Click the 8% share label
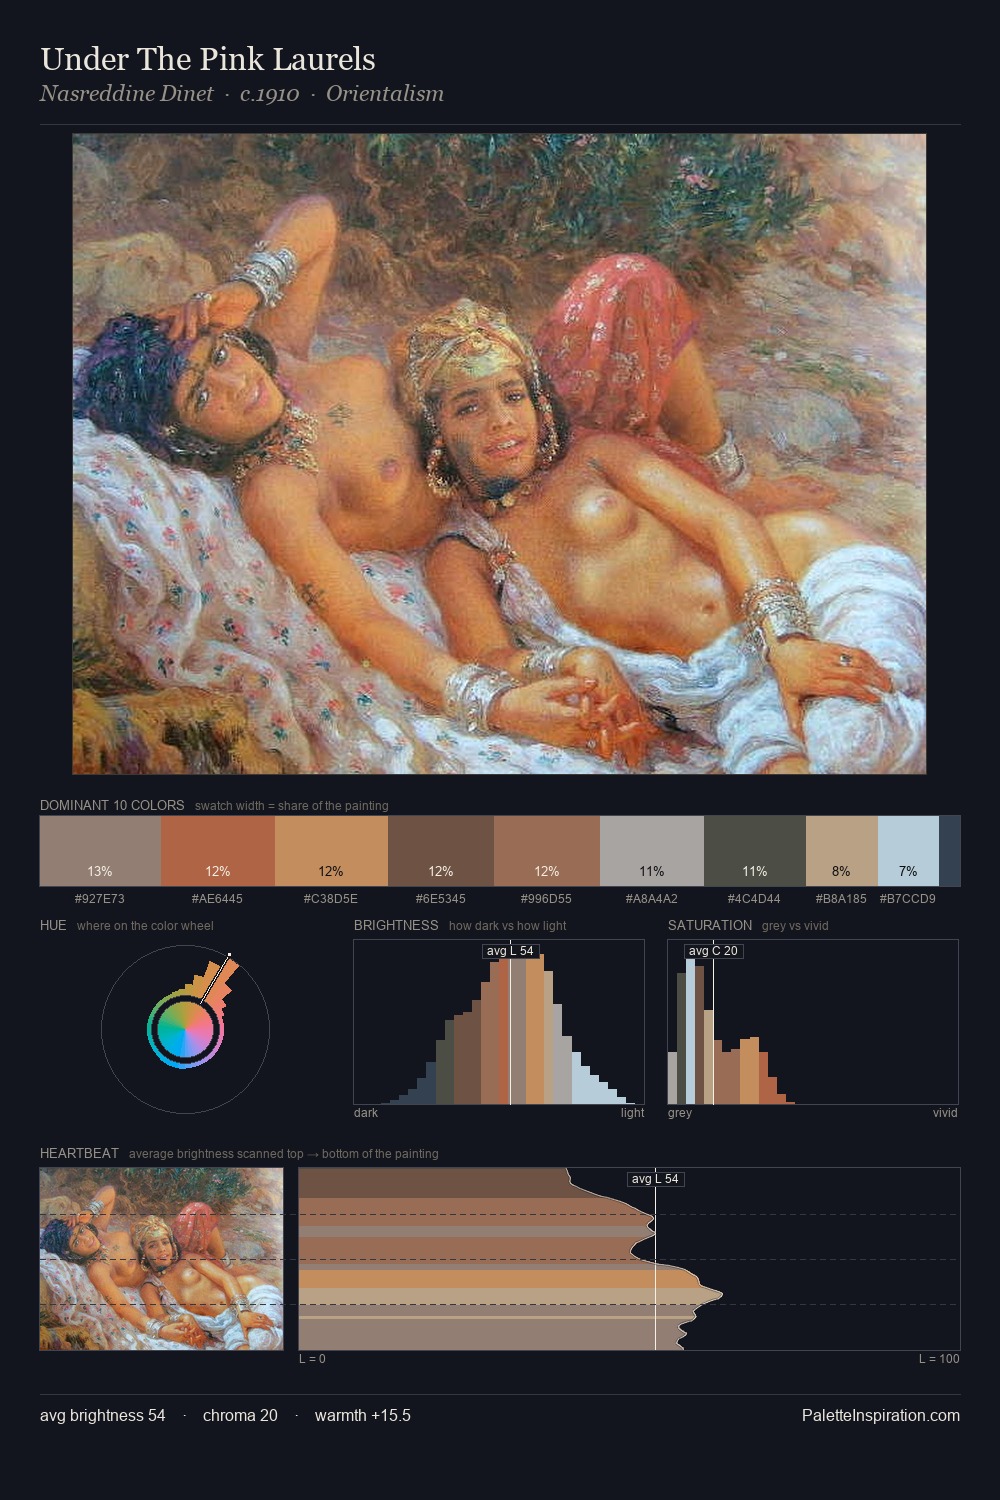This screenshot has height=1500, width=1000. [842, 871]
